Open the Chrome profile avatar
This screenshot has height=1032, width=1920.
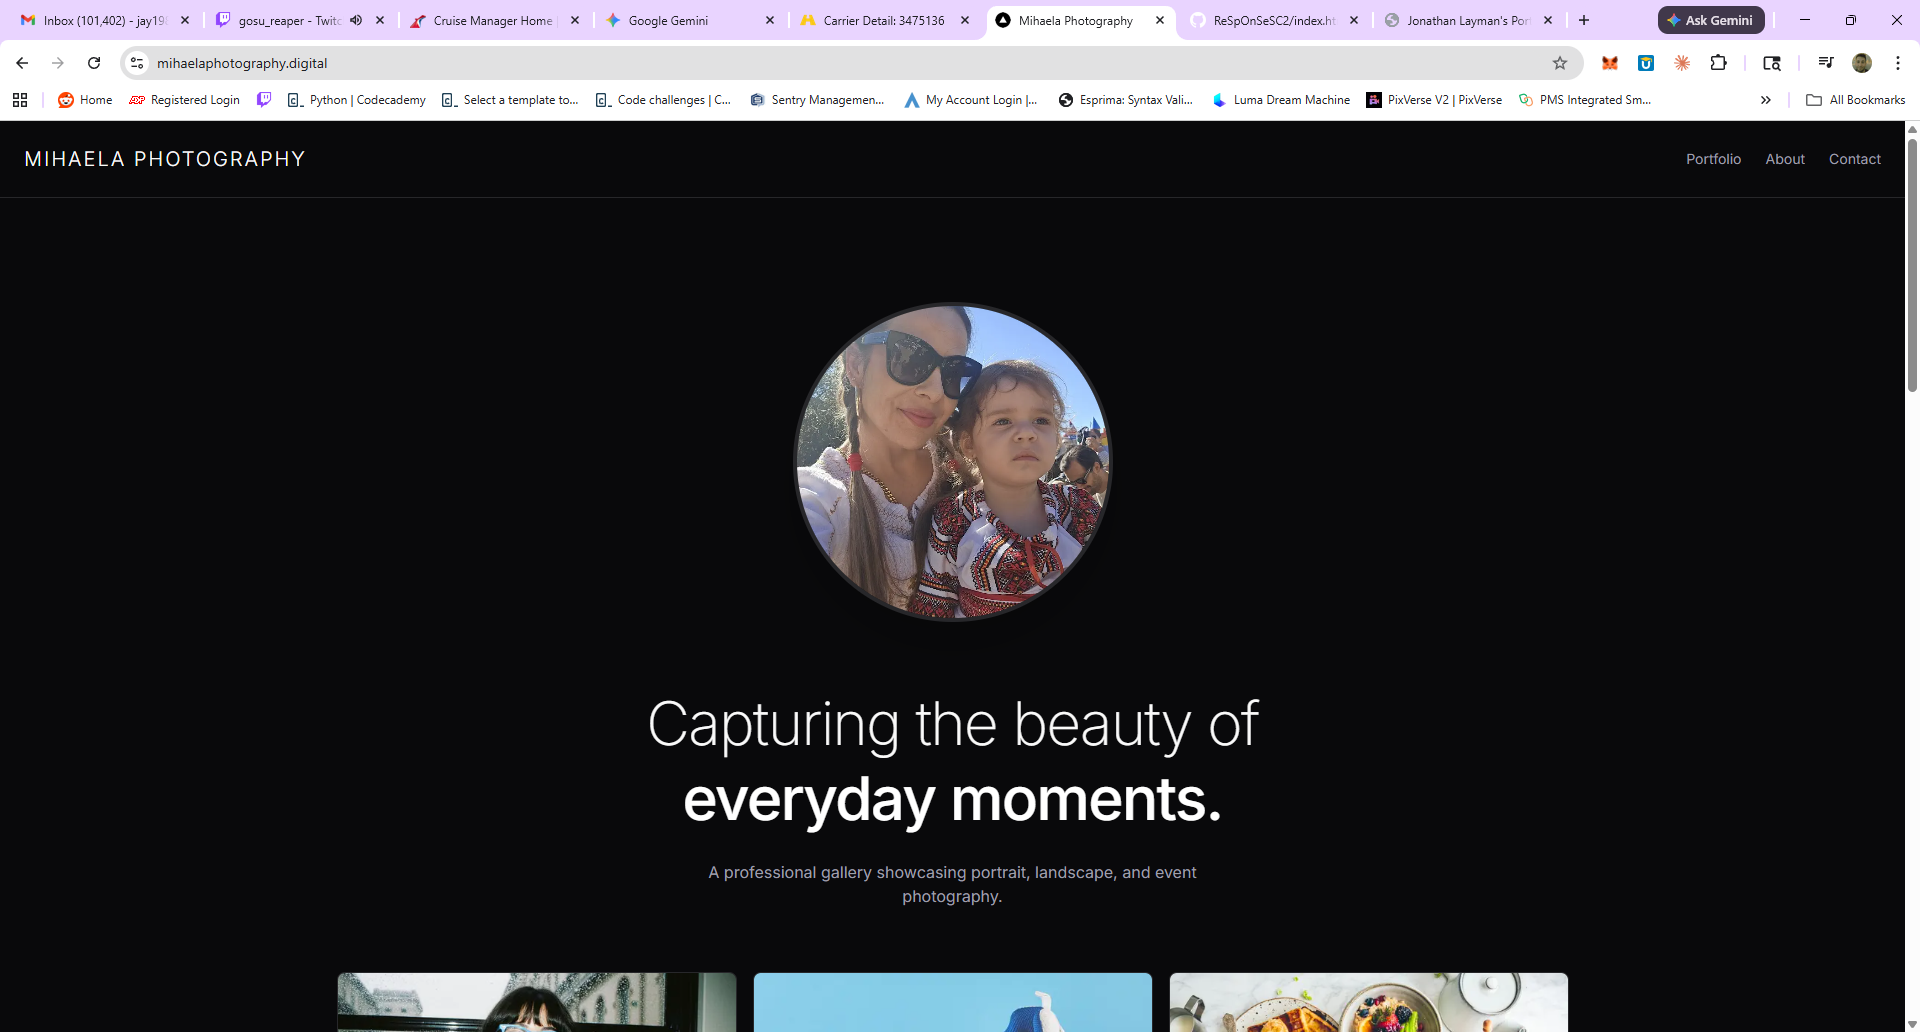(1862, 63)
